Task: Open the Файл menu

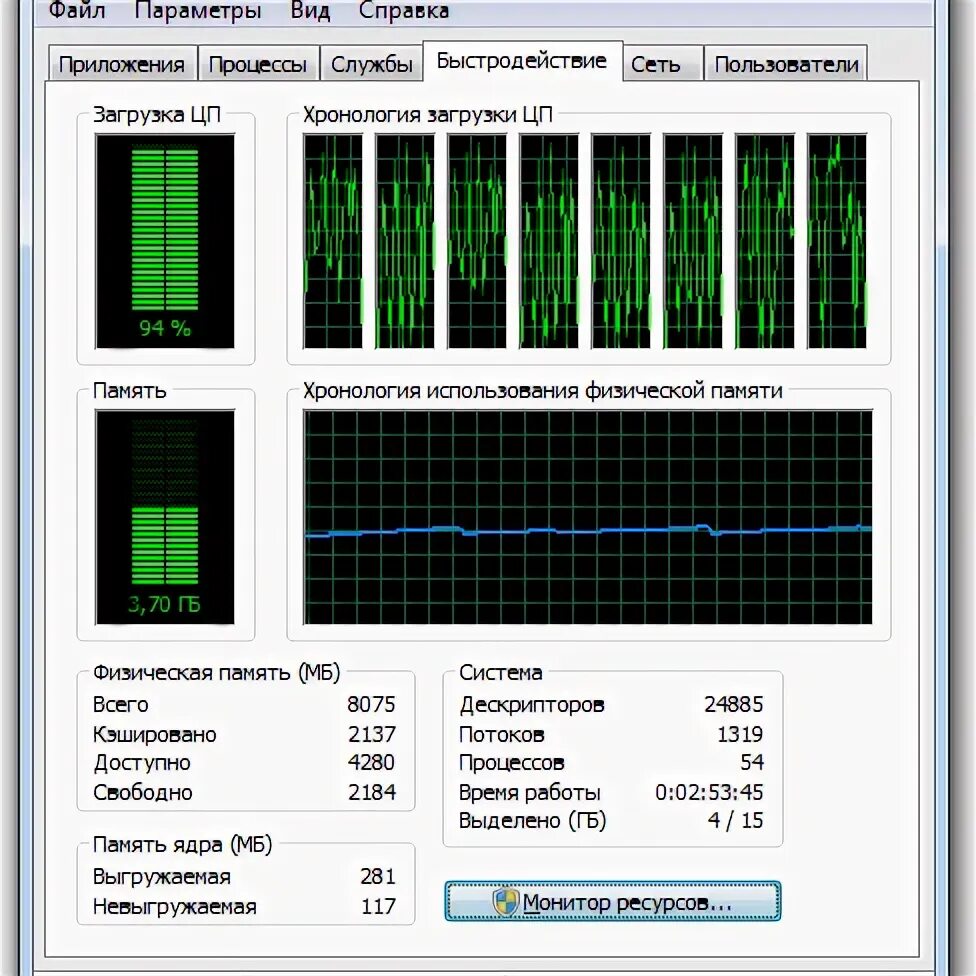Action: pyautogui.click(x=77, y=11)
